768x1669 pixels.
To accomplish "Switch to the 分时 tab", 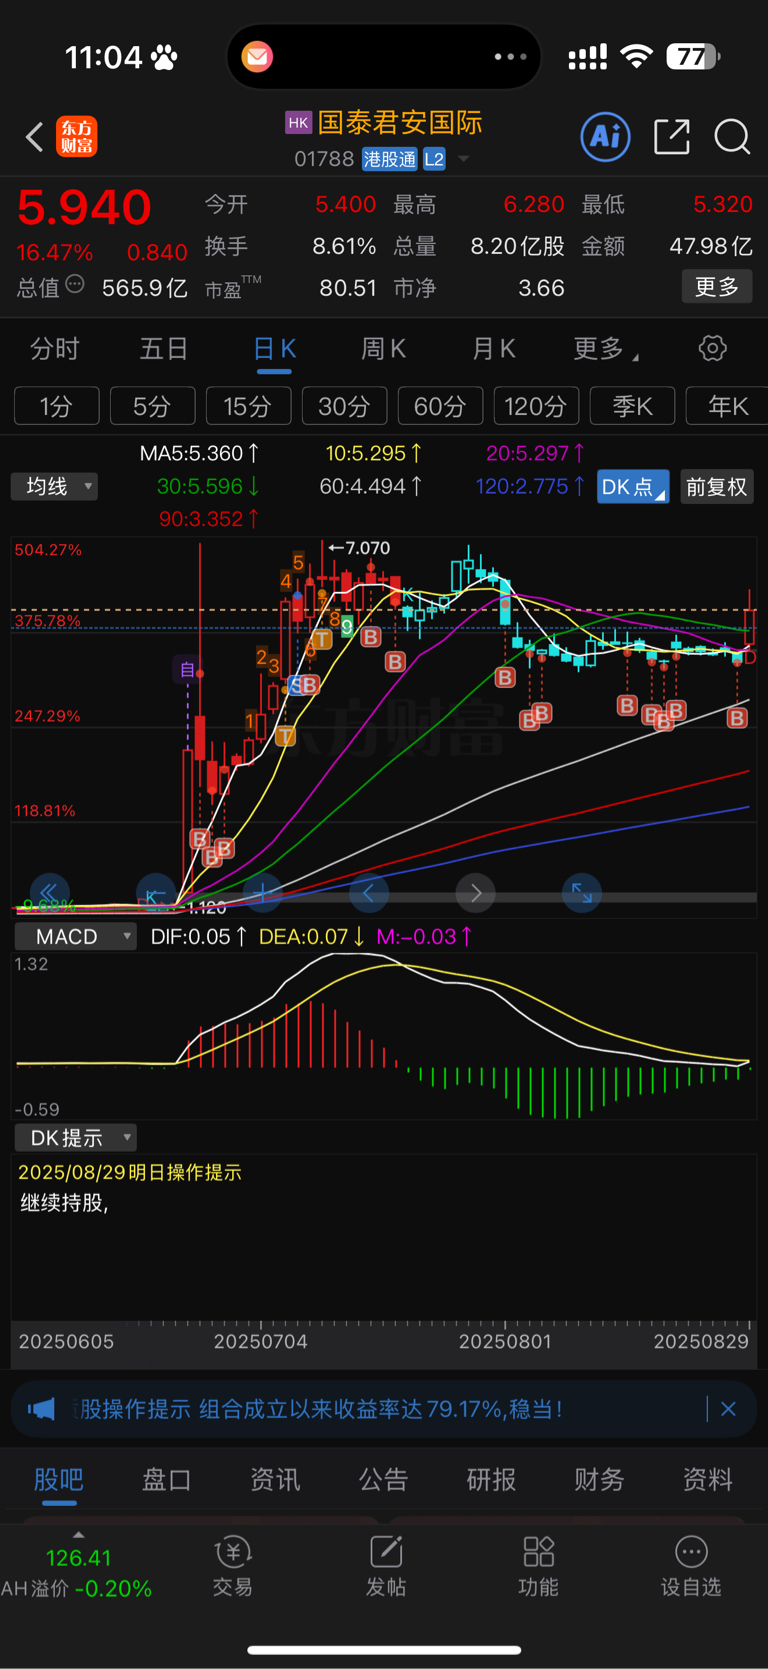I will click(x=55, y=349).
